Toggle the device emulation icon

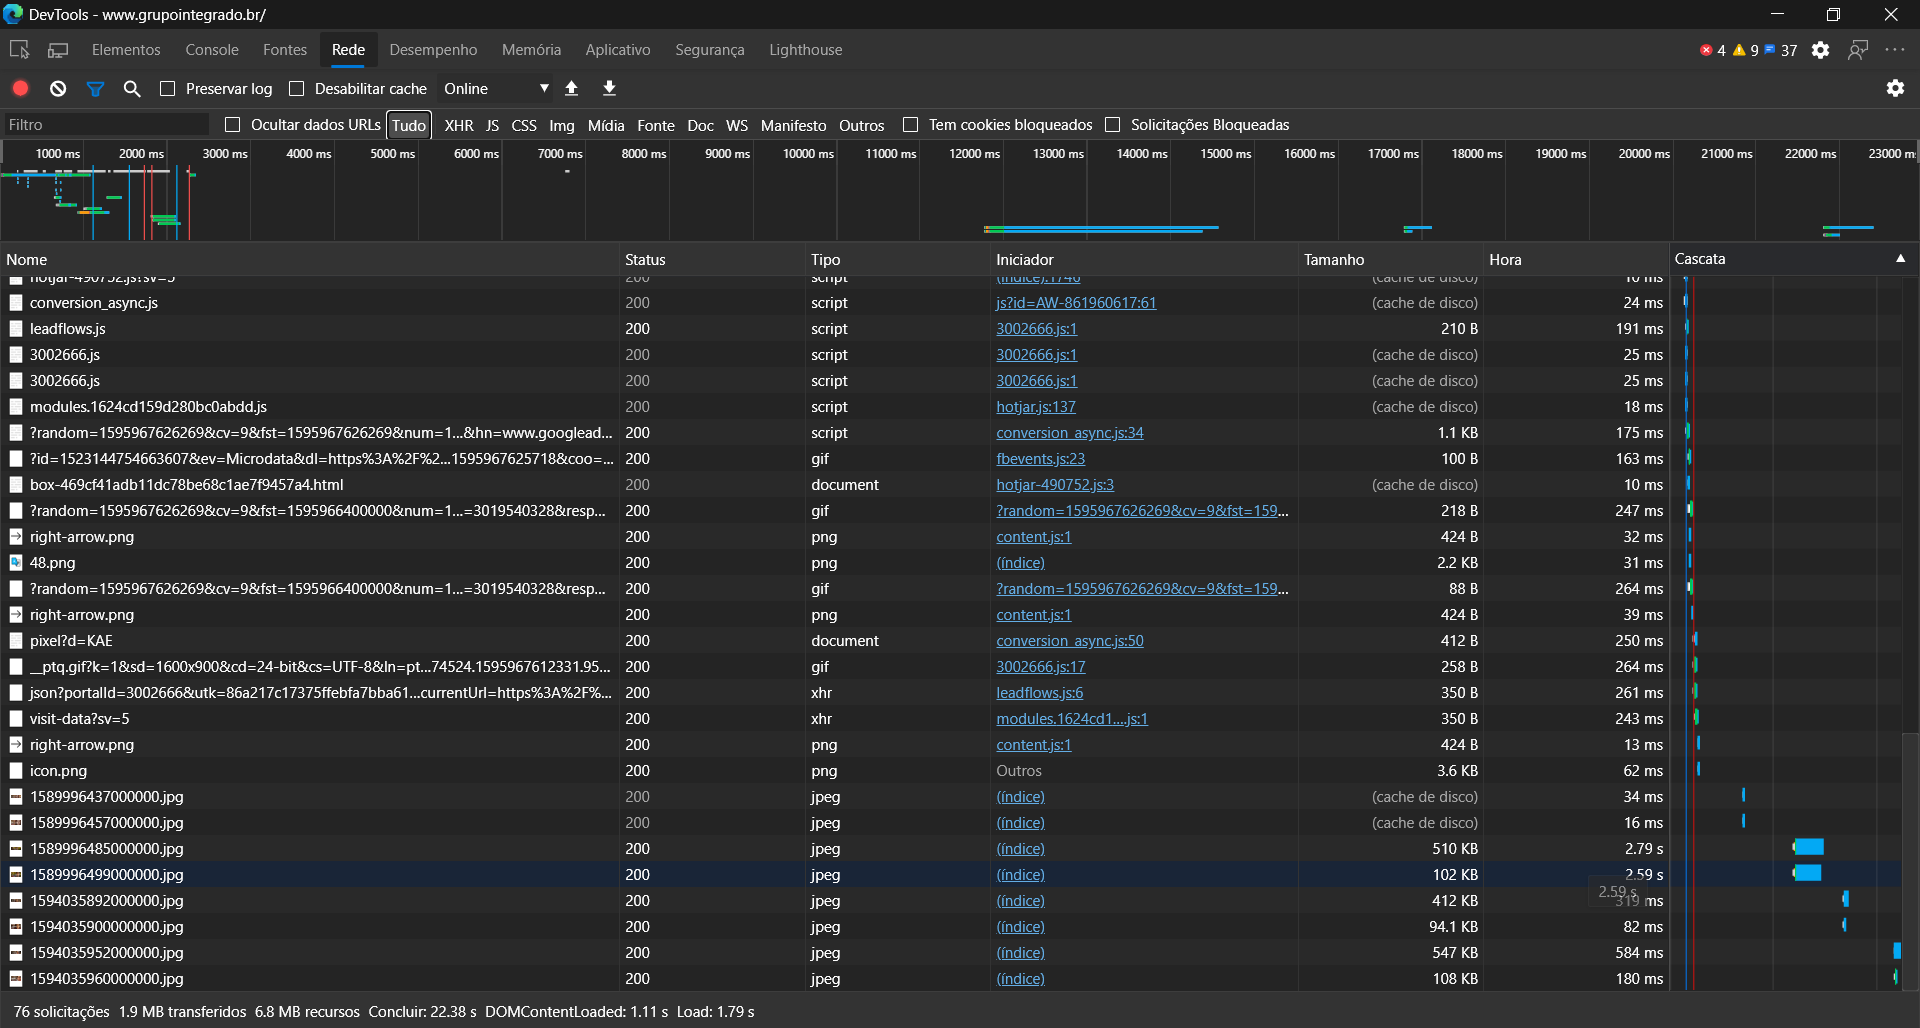pyautogui.click(x=58, y=50)
